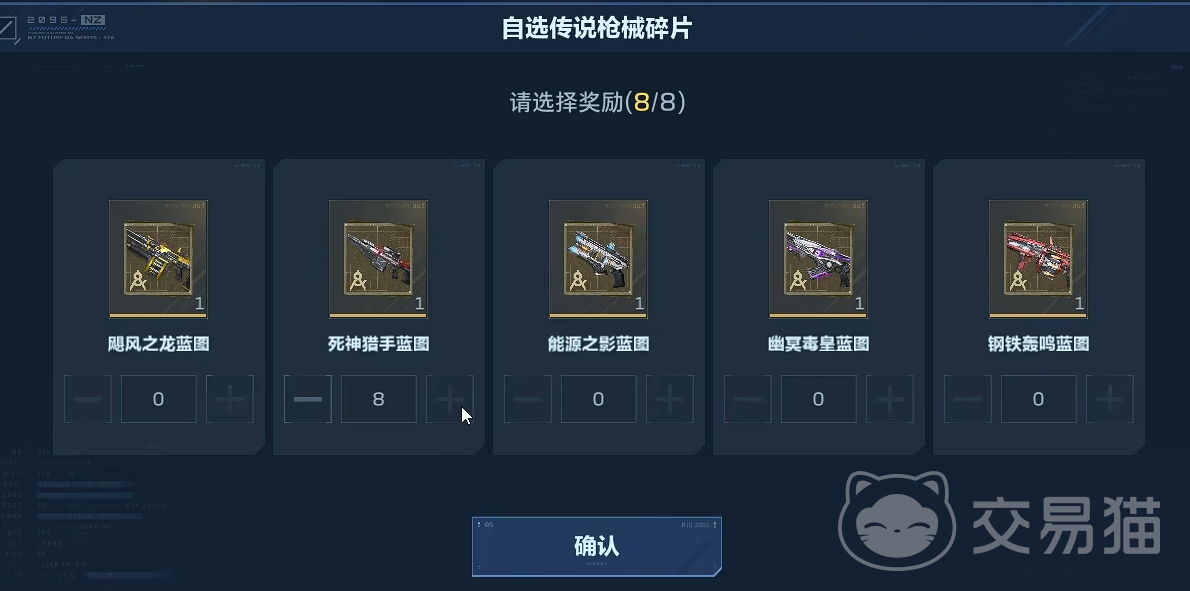Click minus button under 钢铁轰鸣蓝图

(968, 399)
